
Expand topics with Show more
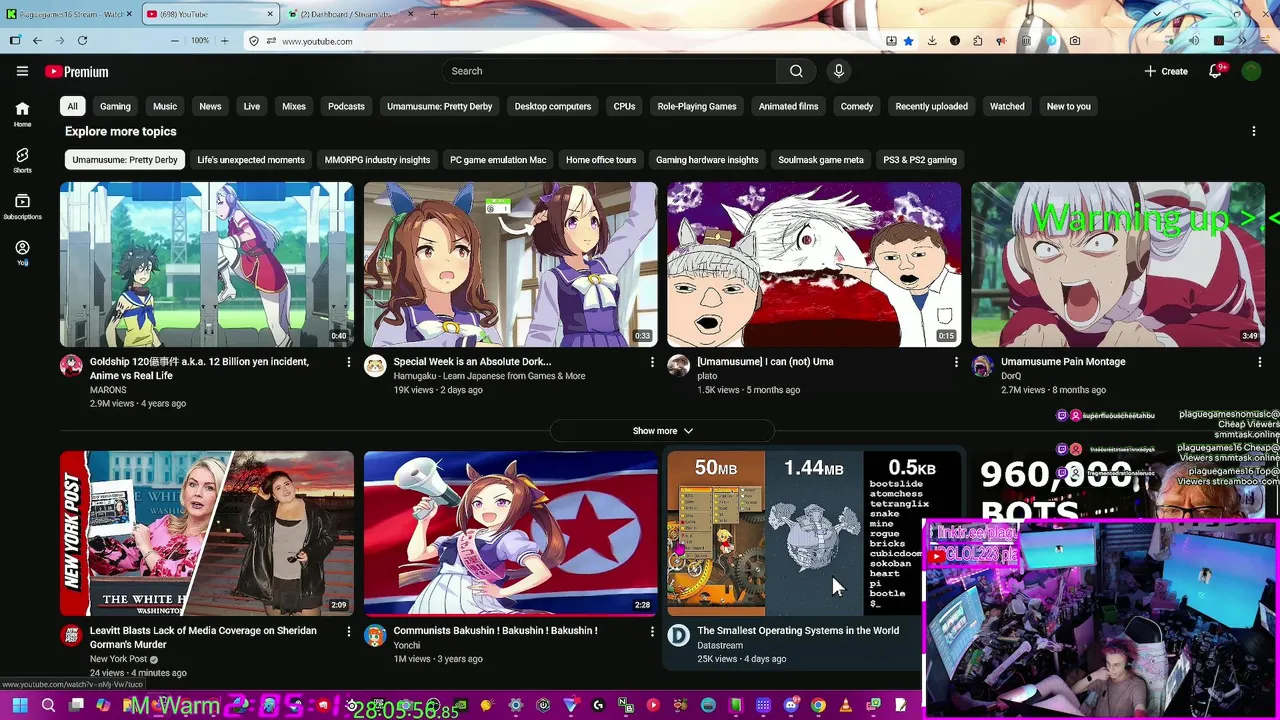pyautogui.click(x=662, y=431)
